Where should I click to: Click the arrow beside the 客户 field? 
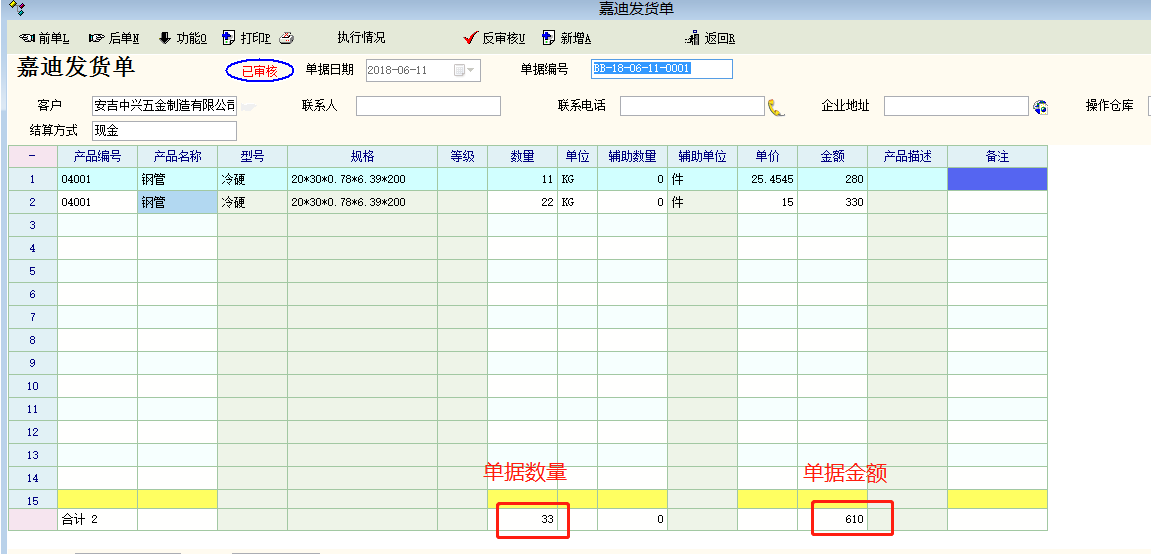click(x=247, y=106)
